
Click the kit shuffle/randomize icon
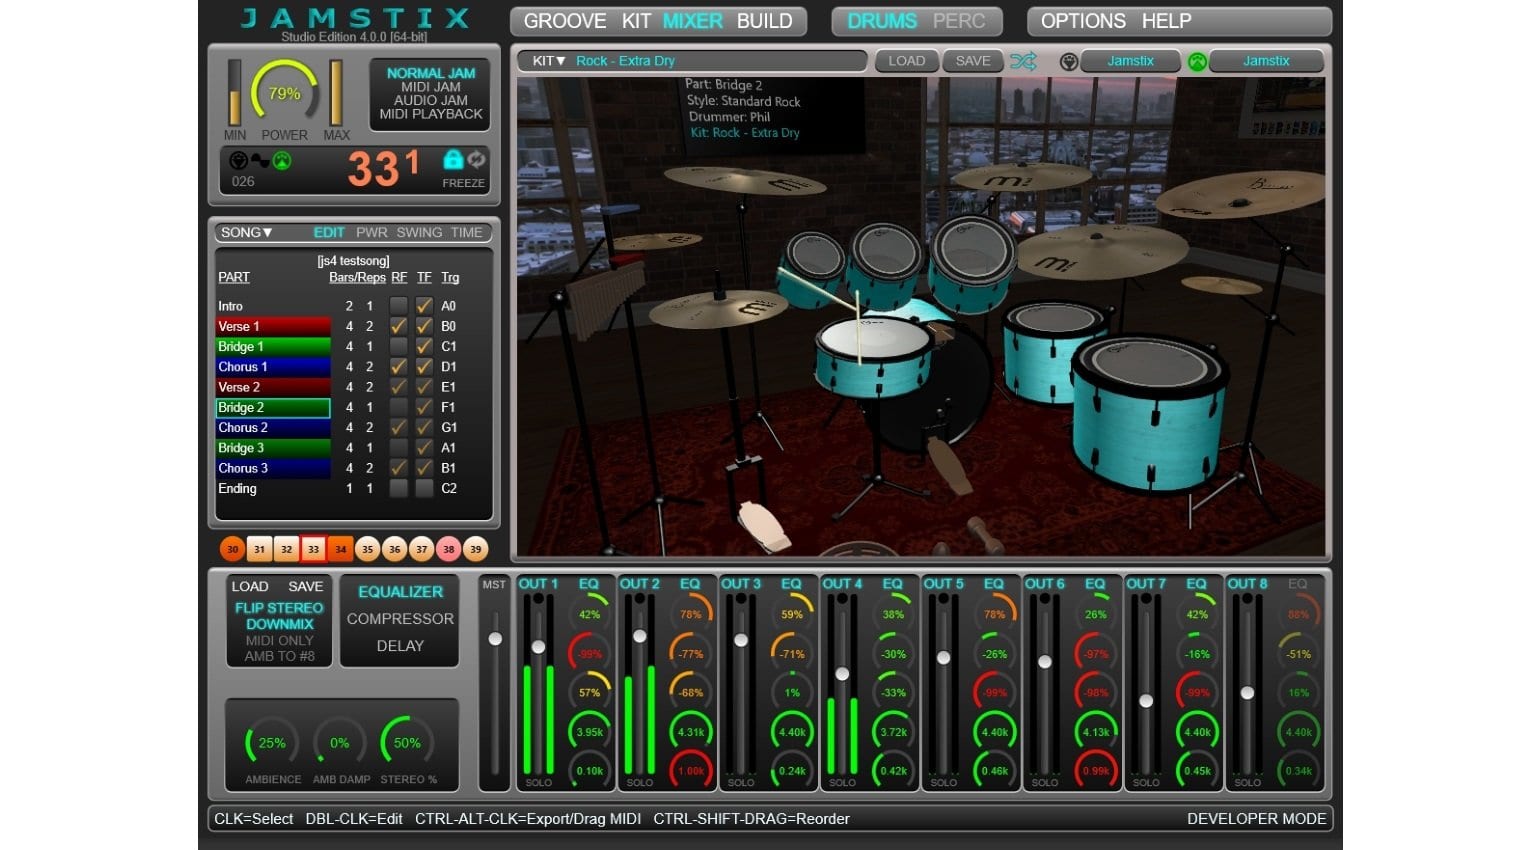point(1023,61)
